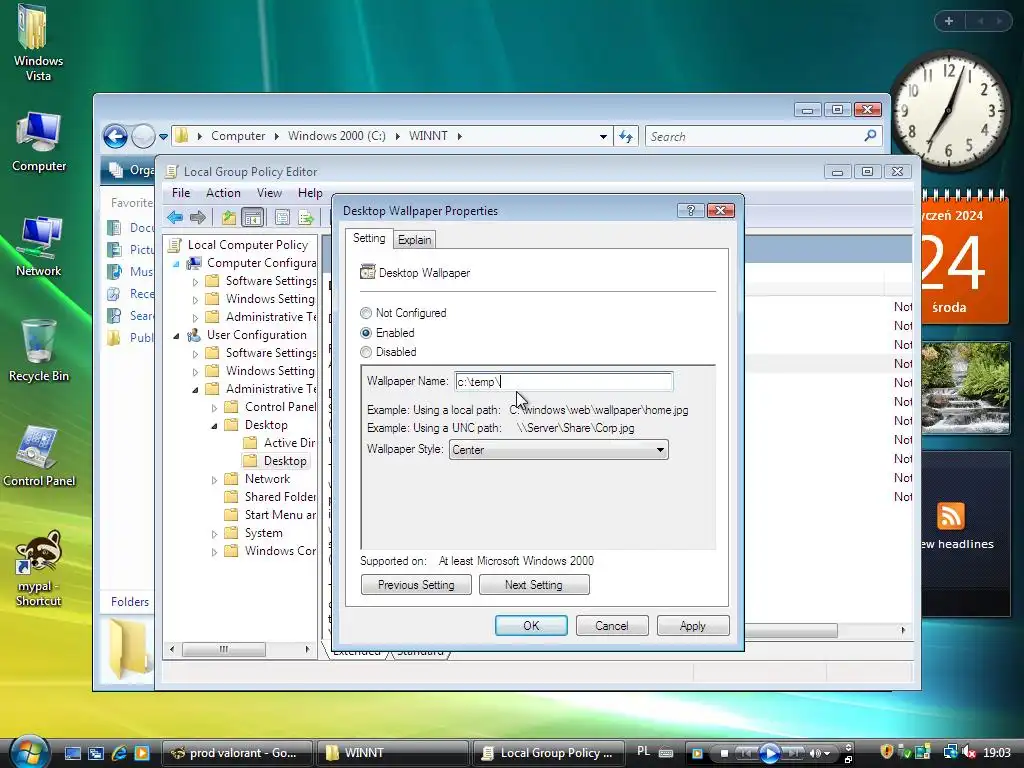Viewport: 1024px width, 768px height.
Task: Click the Properties toolbar icon in Policy Editor
Action: pos(282,217)
